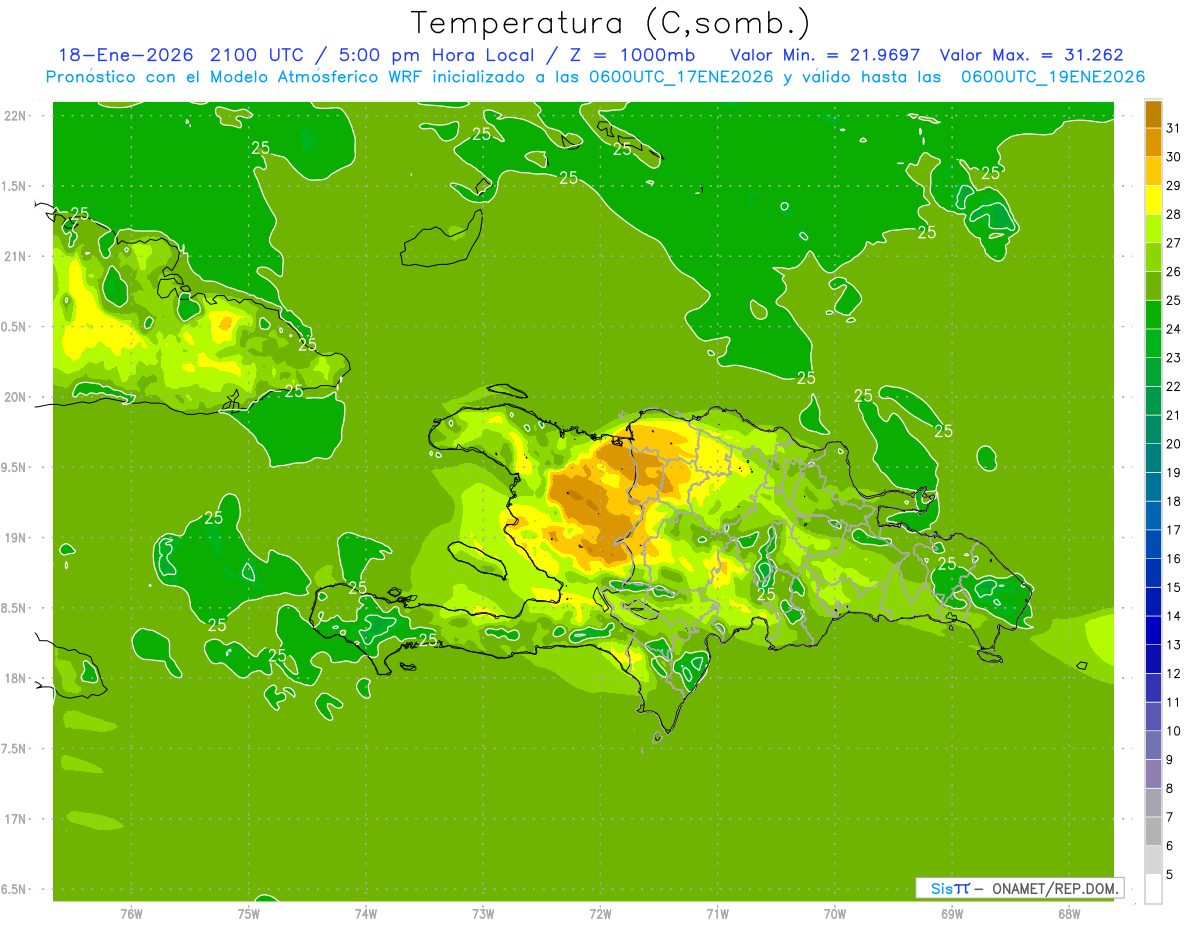Click the "68W" longitude label
This screenshot has height=927, width=1200.
[1069, 914]
